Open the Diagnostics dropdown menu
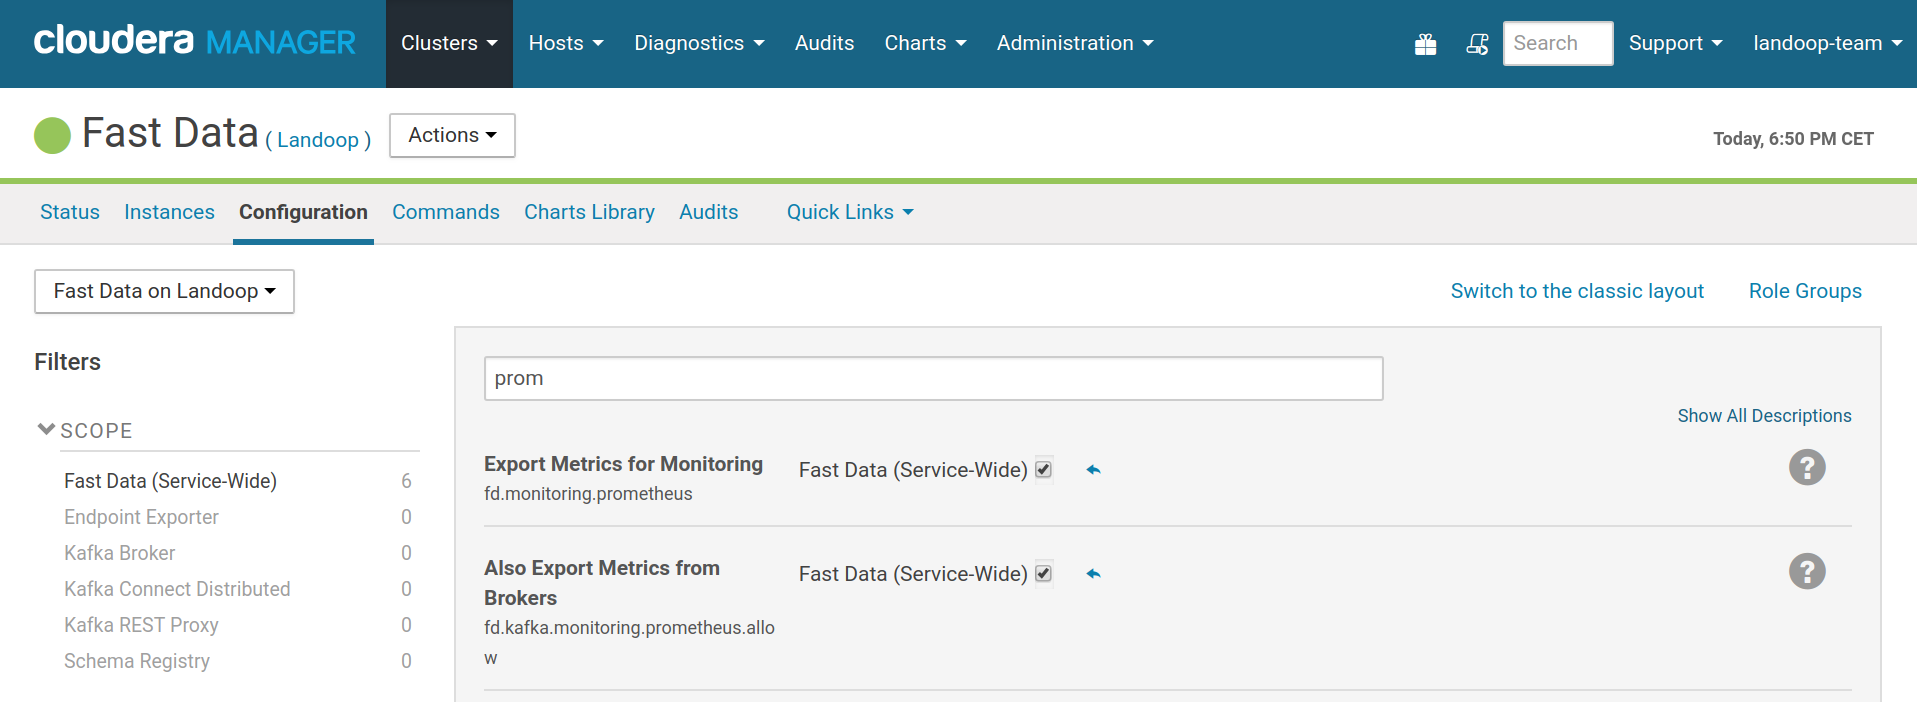1917x702 pixels. 699,43
